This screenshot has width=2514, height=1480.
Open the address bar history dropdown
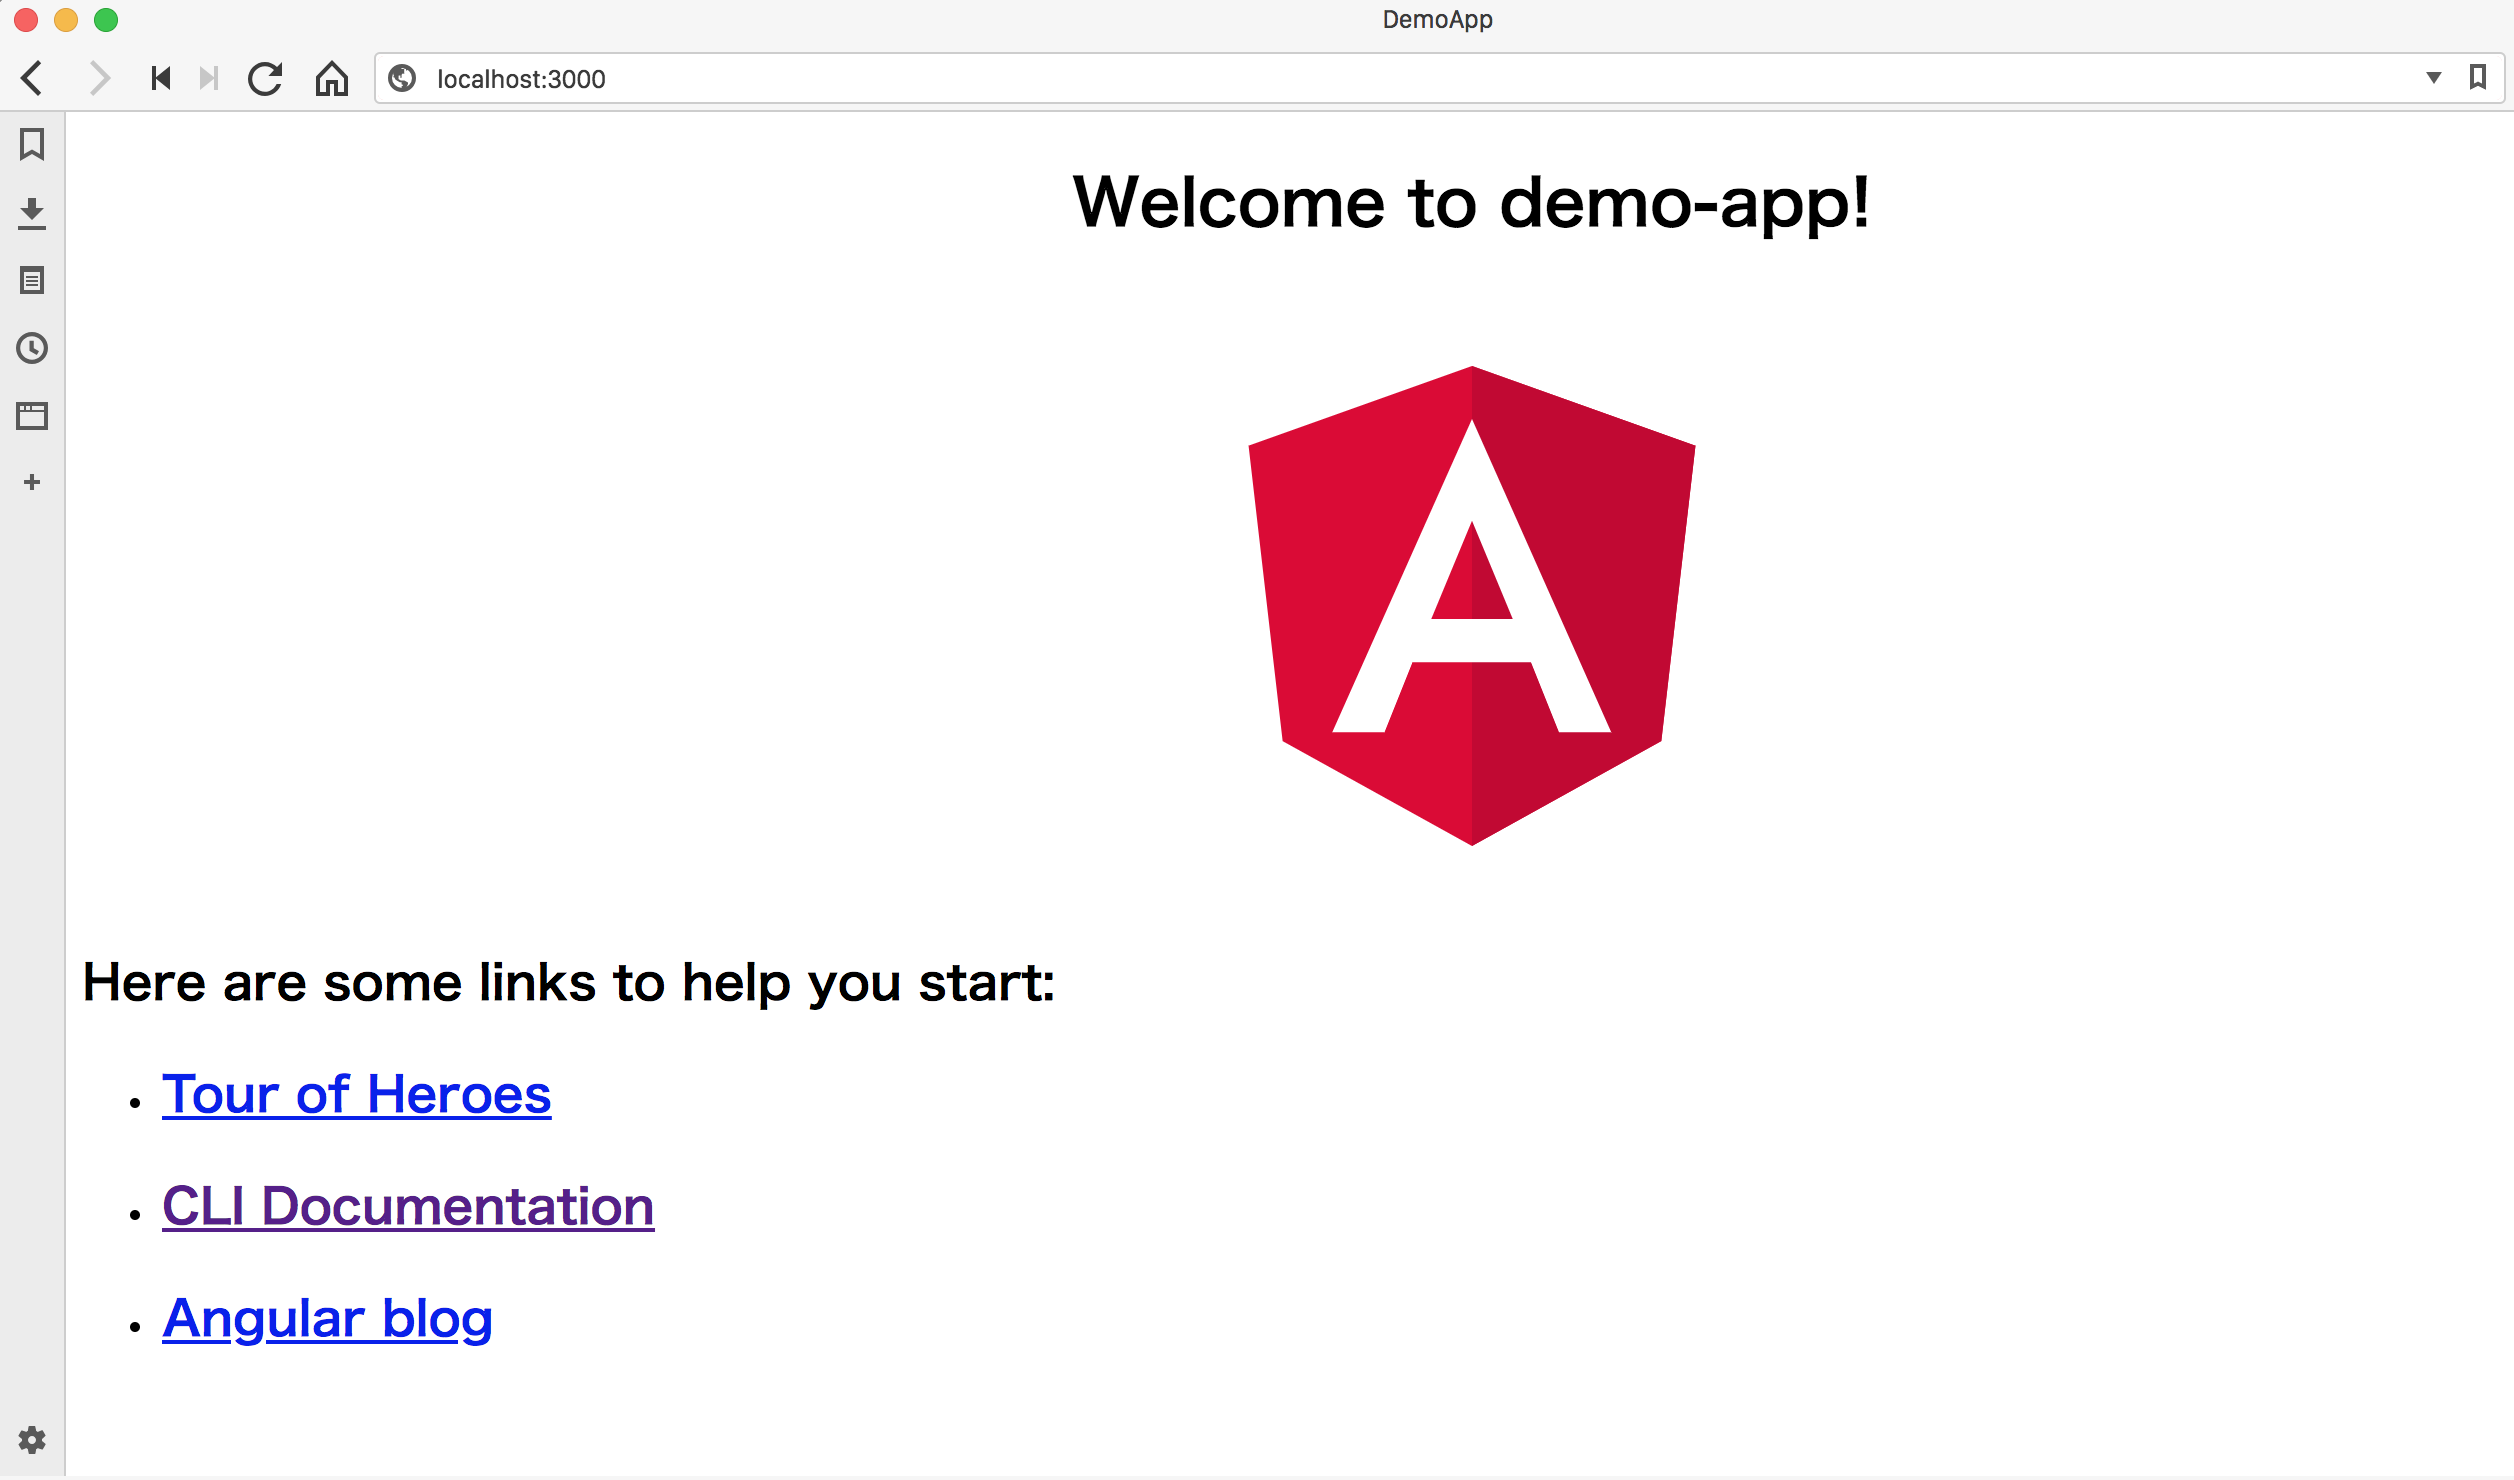[2434, 78]
